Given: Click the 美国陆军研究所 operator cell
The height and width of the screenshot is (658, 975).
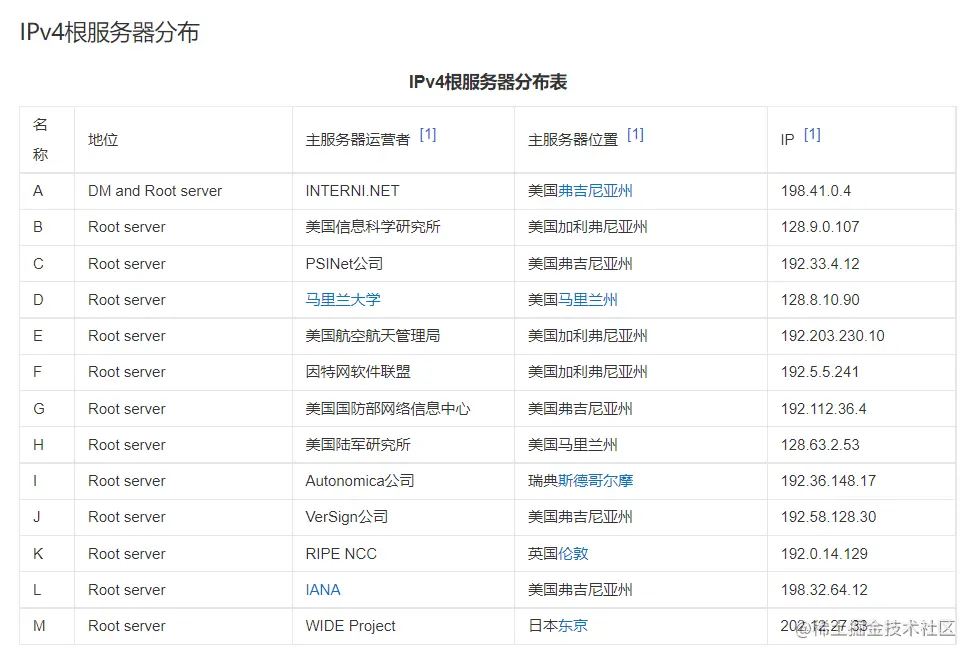Looking at the screenshot, I should (404, 445).
